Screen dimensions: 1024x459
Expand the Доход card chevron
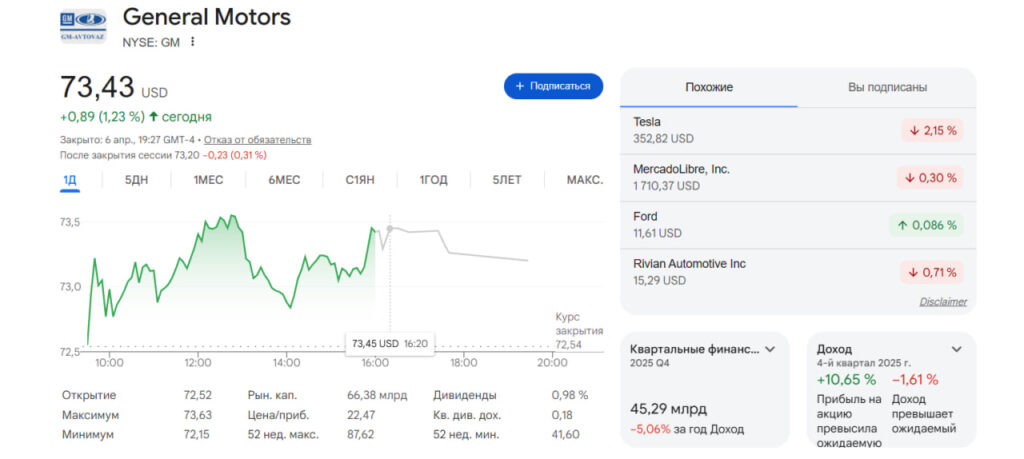click(956, 349)
